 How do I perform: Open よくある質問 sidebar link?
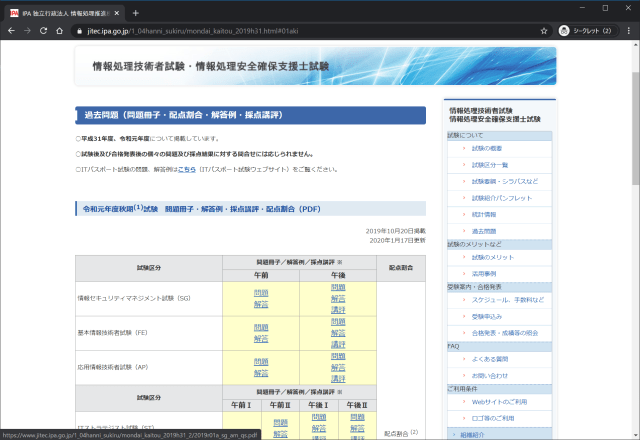(490, 359)
